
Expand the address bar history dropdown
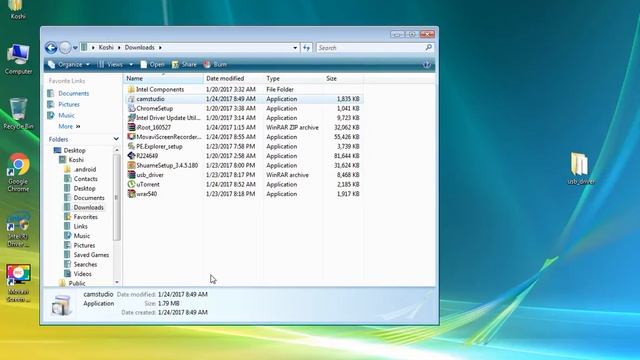point(295,48)
